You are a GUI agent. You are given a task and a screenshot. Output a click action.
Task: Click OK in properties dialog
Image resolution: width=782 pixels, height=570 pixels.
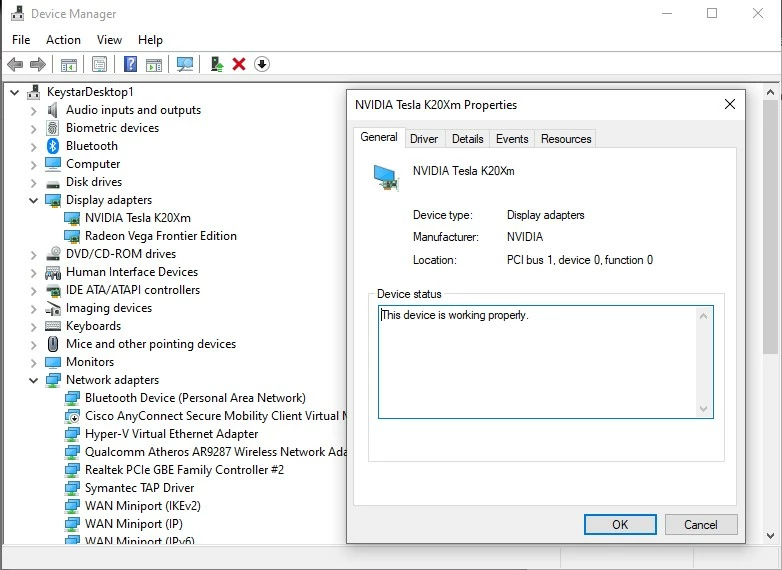coord(620,525)
